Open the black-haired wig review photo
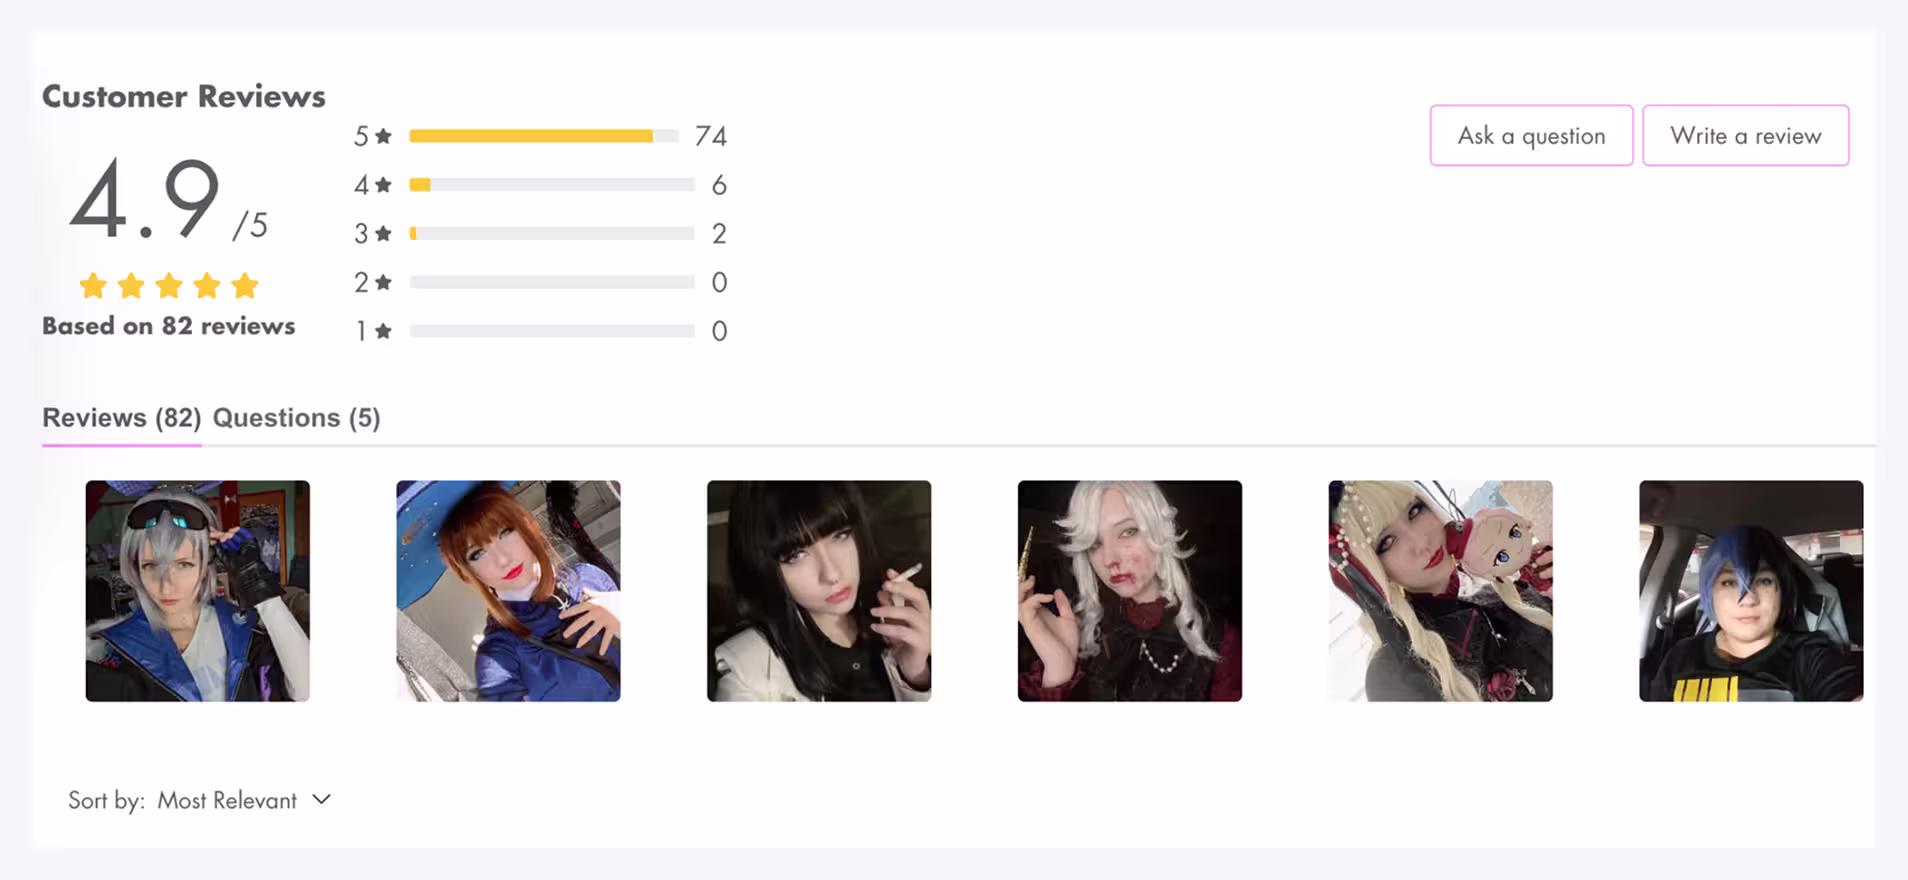 click(x=819, y=591)
